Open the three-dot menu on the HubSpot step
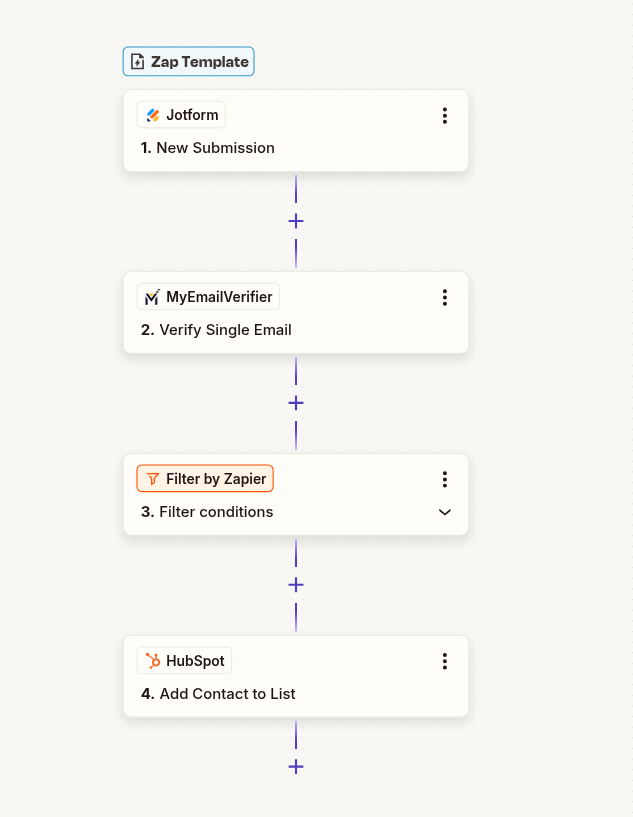The image size is (633, 817). [x=445, y=661]
